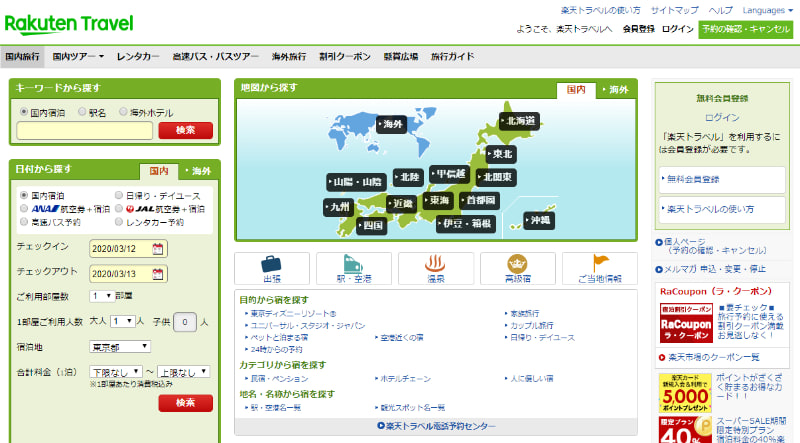Select 九州 region on map

coord(338,207)
